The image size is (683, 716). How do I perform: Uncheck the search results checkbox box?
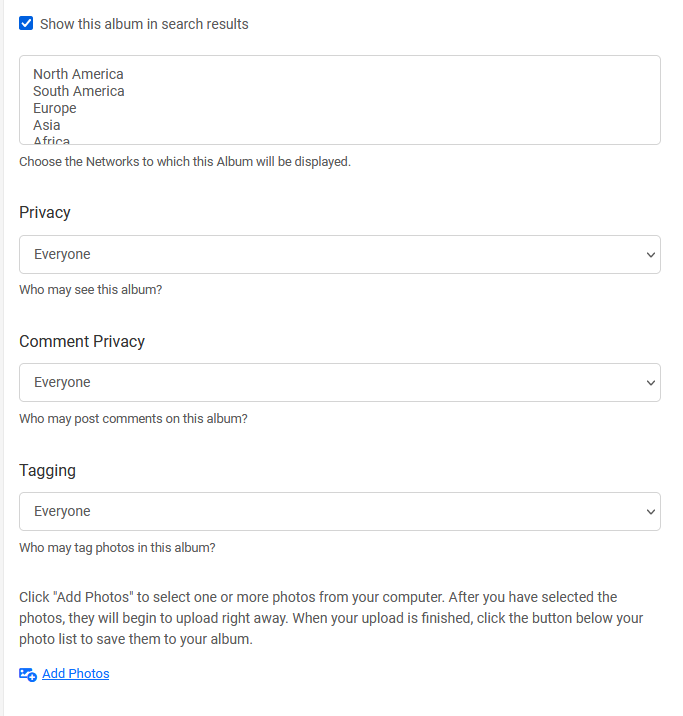tap(26, 23)
